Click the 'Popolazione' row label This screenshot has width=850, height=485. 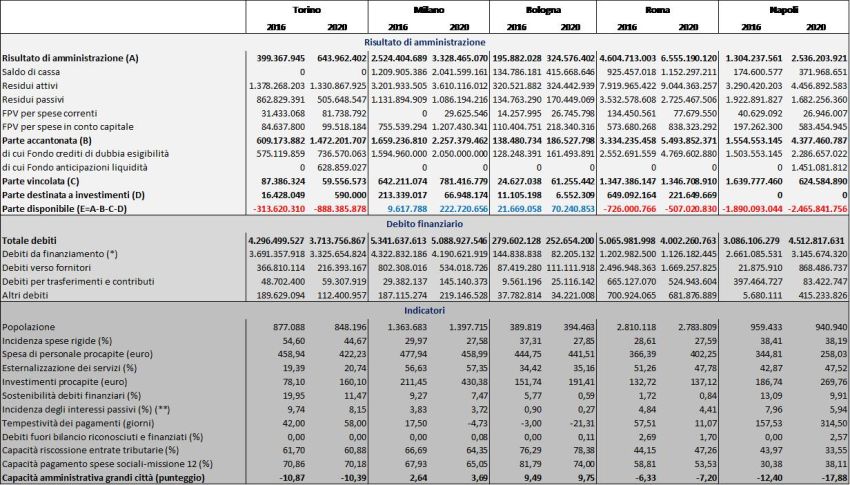(31, 327)
